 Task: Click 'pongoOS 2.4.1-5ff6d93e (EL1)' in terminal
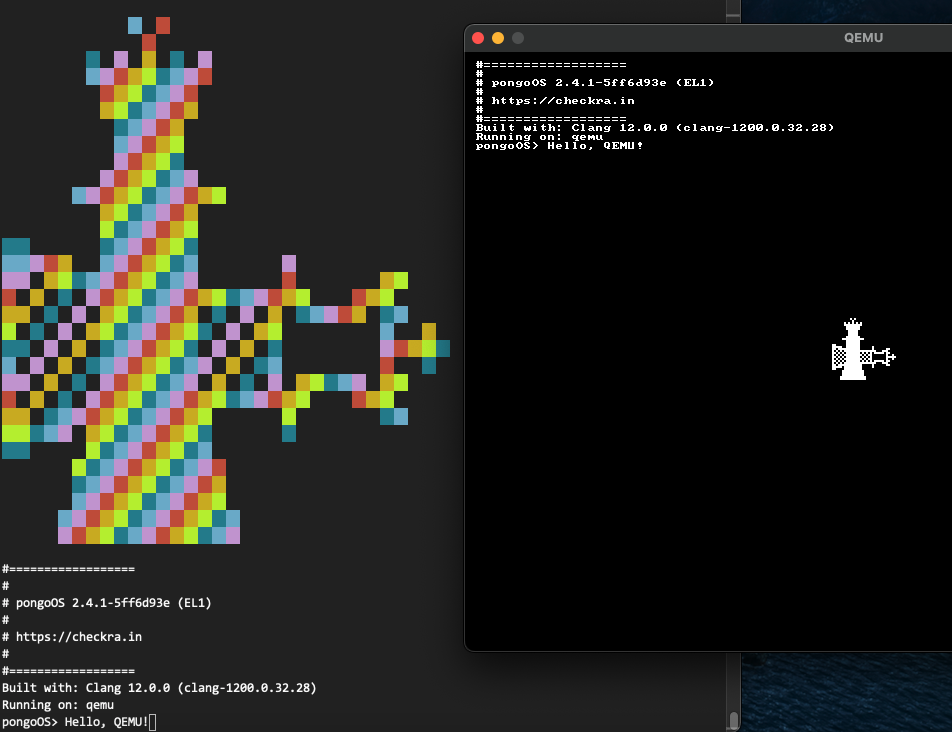click(114, 603)
